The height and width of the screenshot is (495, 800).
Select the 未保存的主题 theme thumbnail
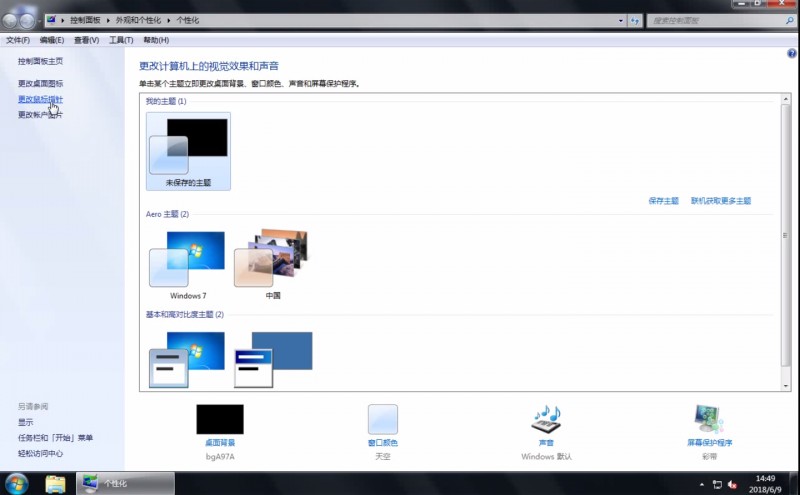(188, 152)
